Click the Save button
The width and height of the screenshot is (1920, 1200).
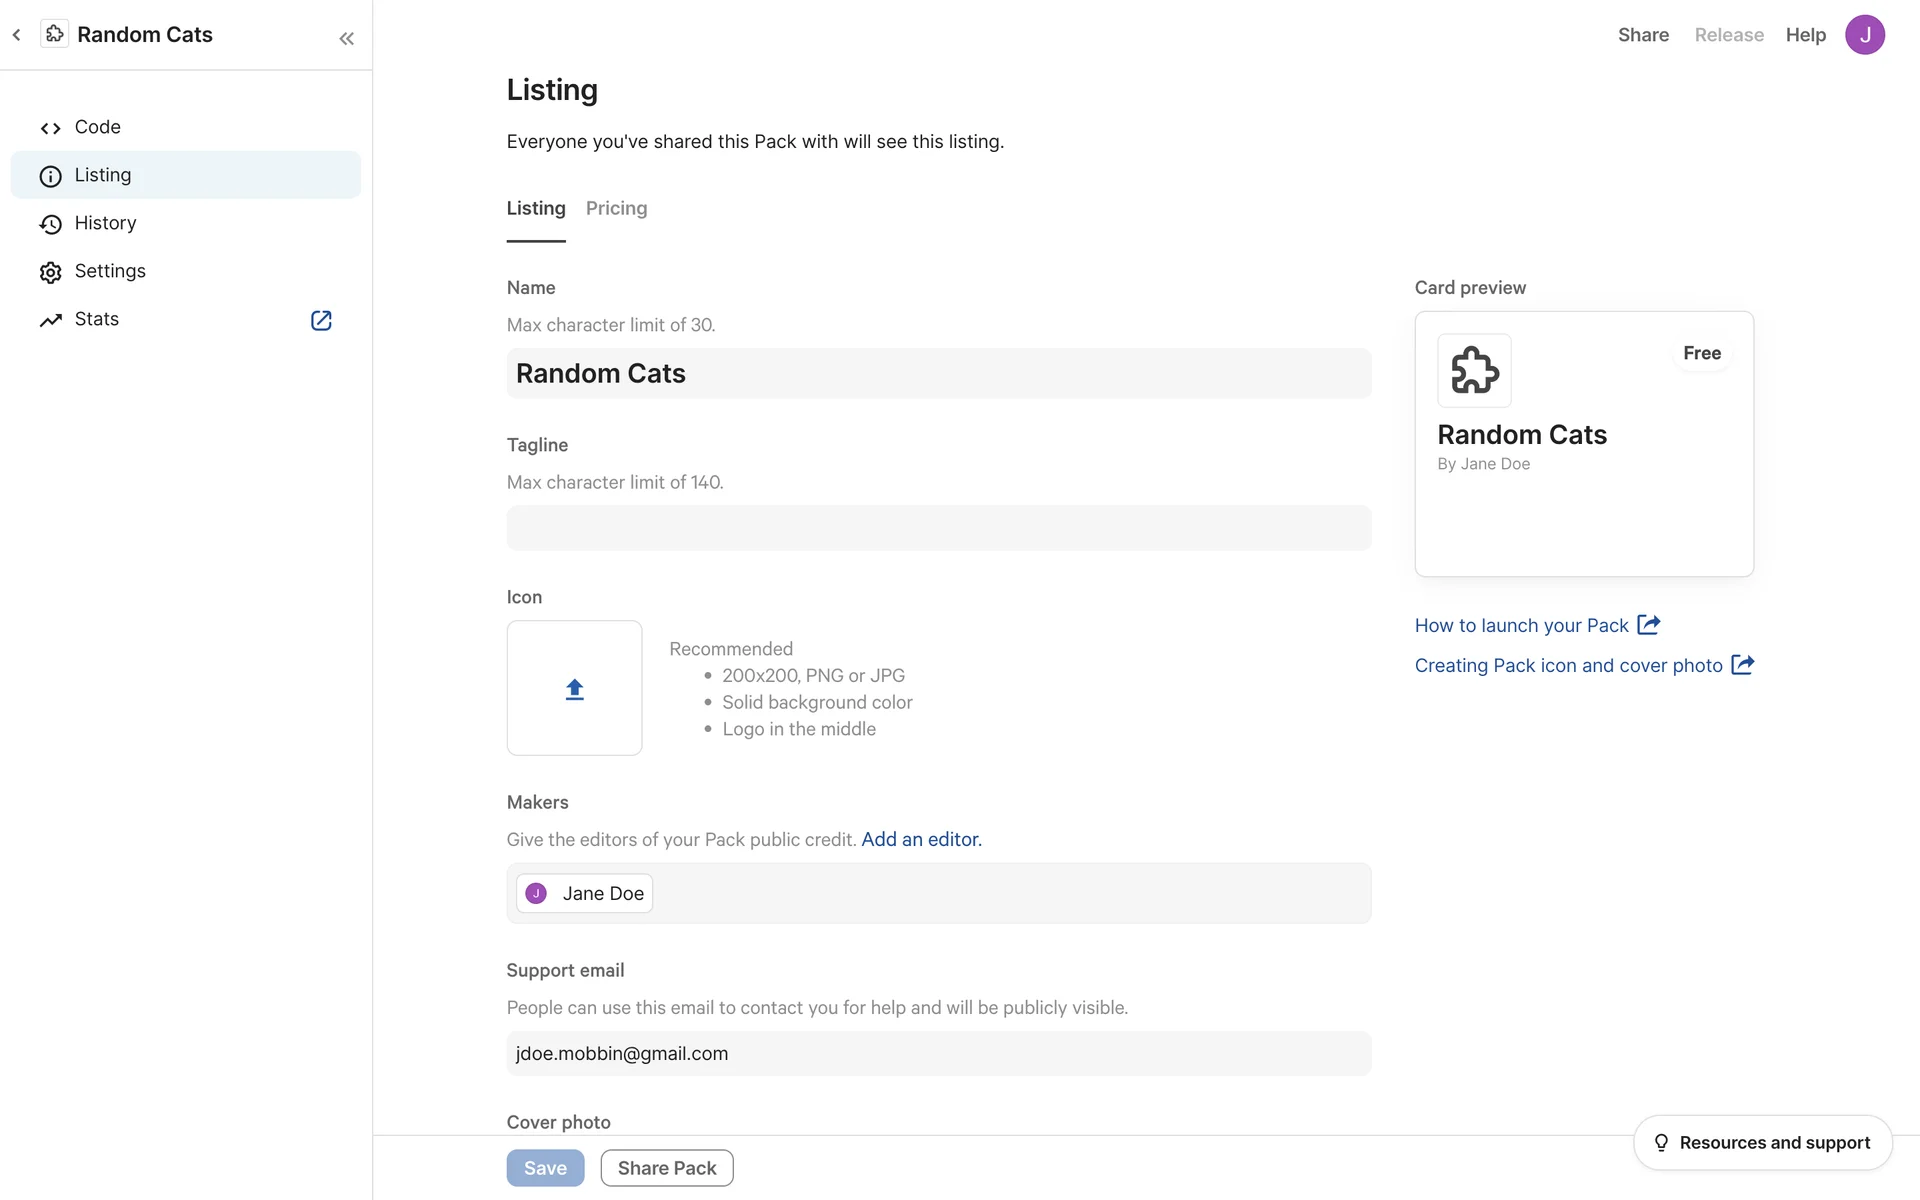point(545,1168)
